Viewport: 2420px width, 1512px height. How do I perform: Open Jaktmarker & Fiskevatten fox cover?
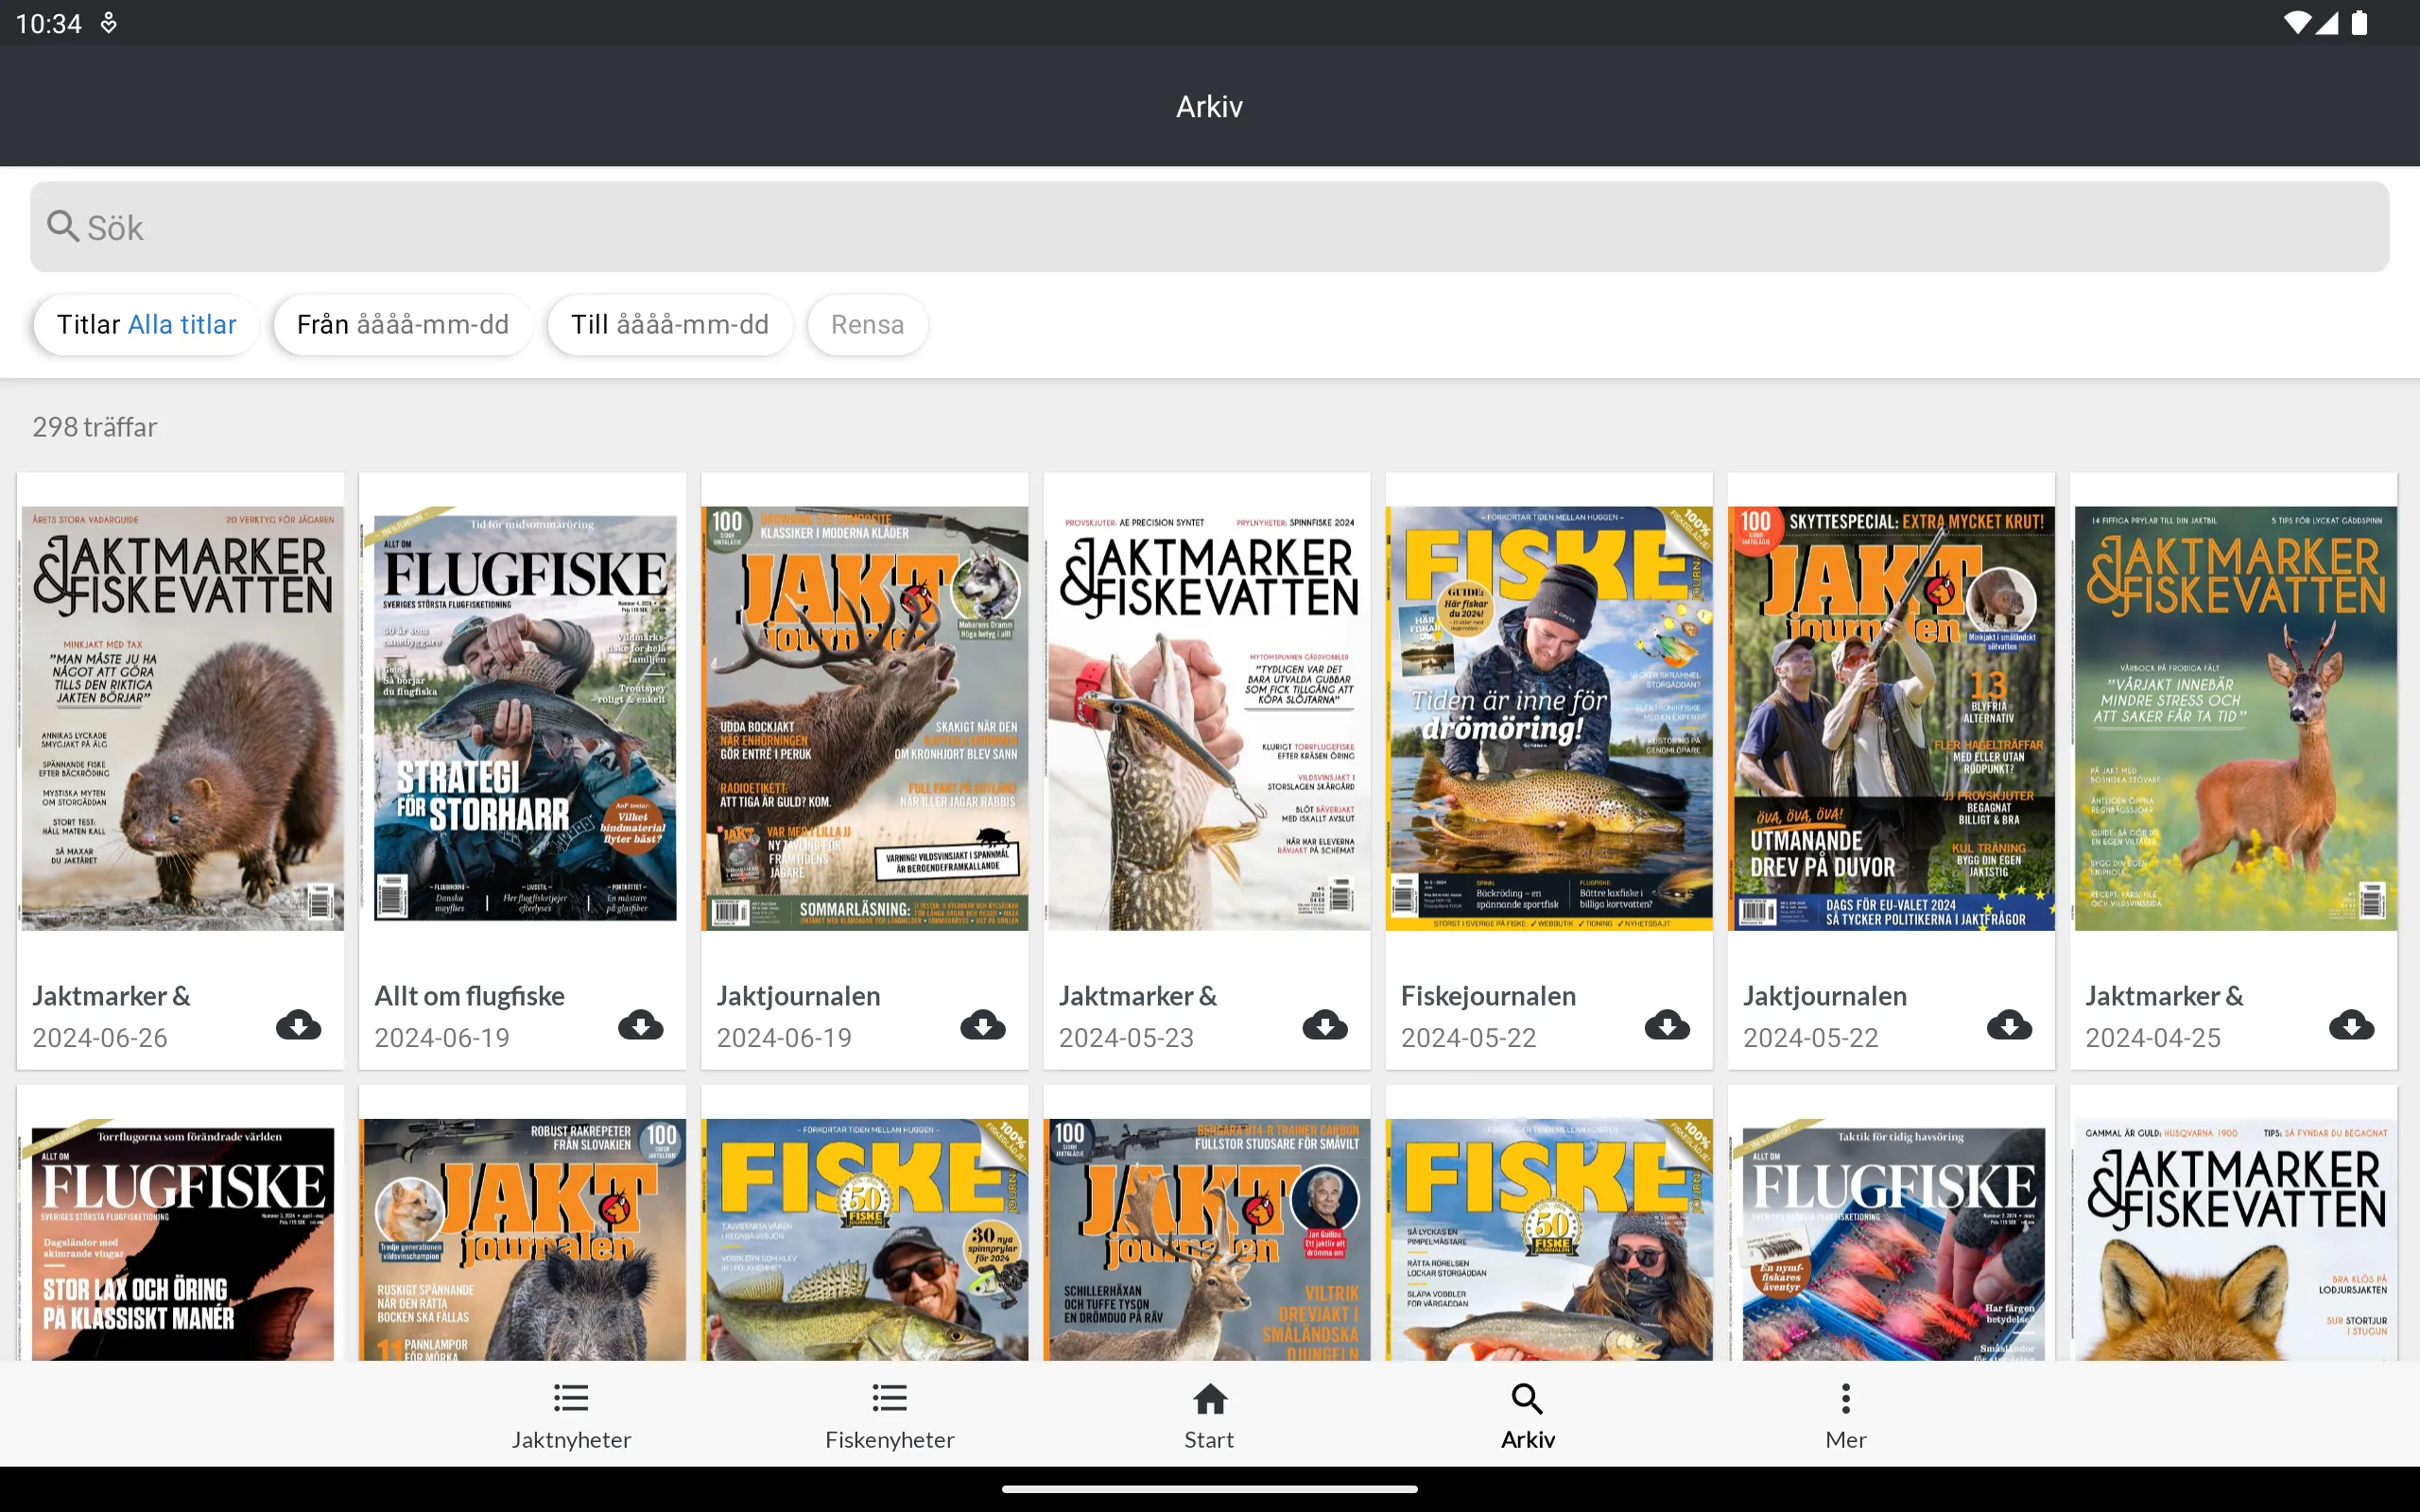(2235, 1239)
